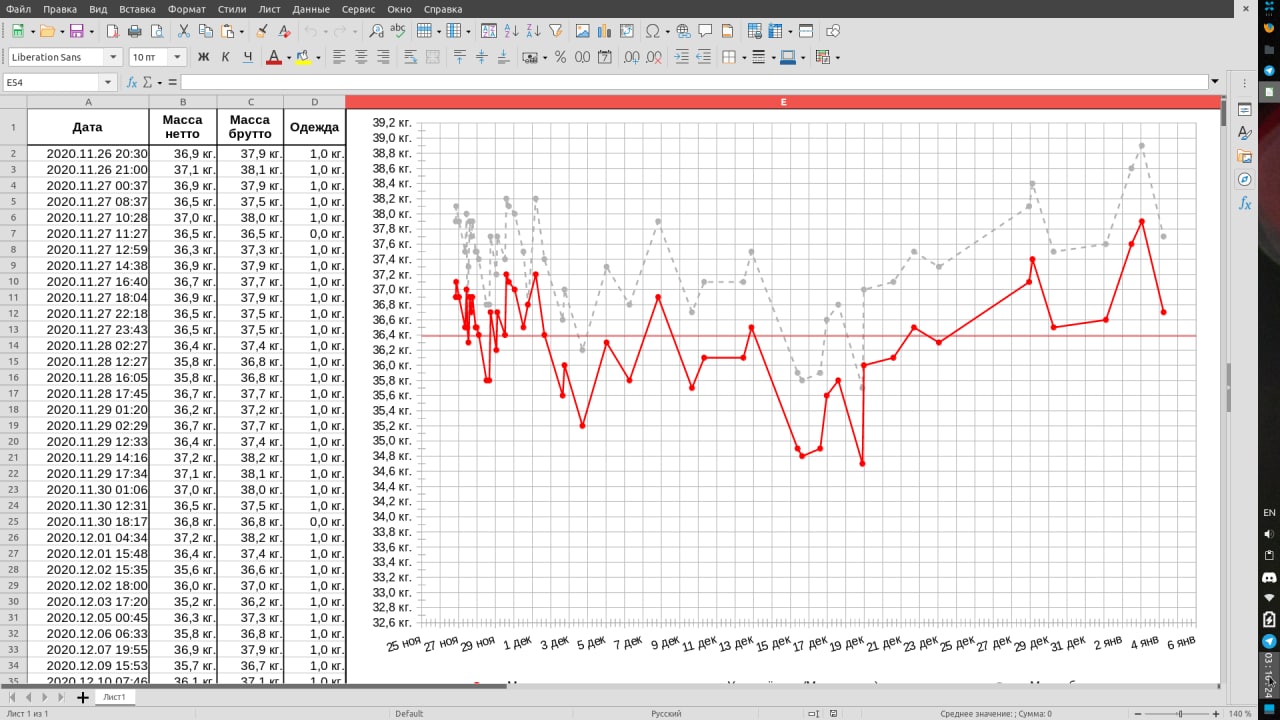Toggle align right
This screenshot has width=1280, height=720.
click(383, 57)
